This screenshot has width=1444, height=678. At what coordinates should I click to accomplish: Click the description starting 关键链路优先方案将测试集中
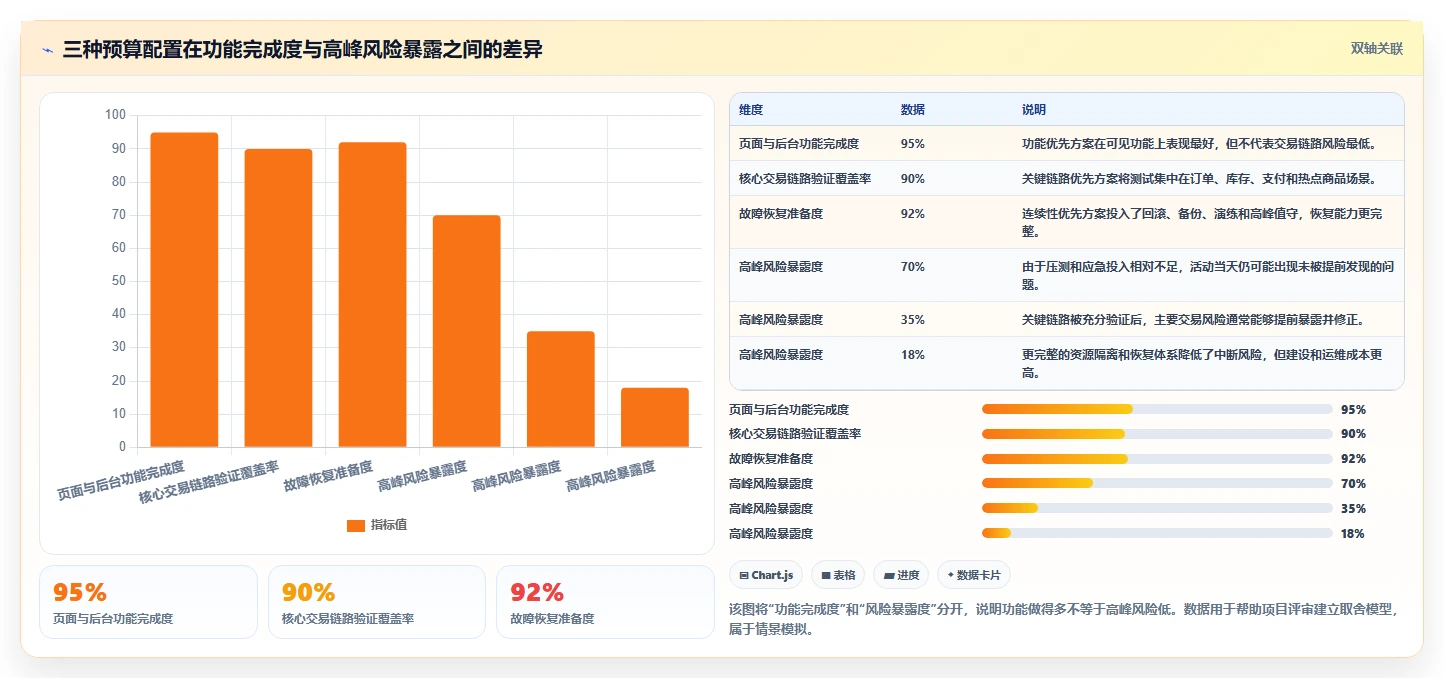tap(1199, 179)
